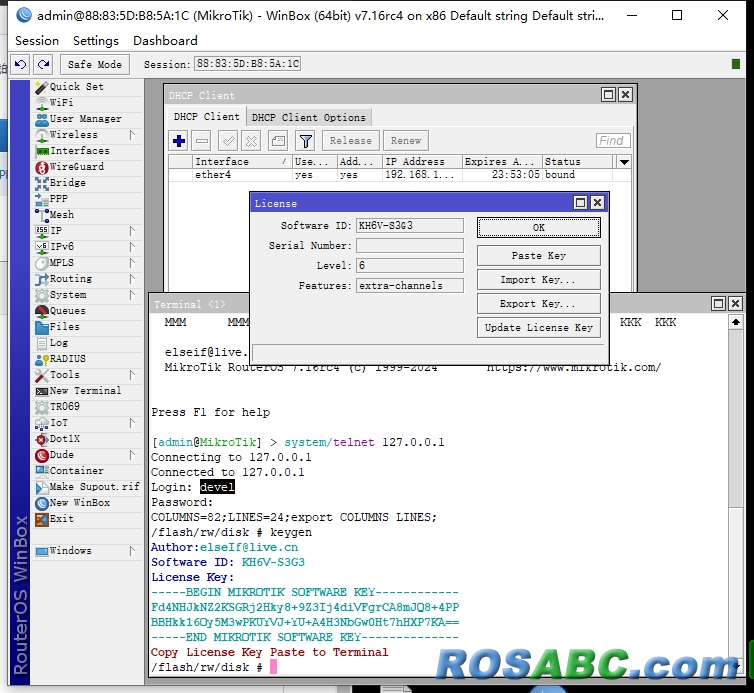Click the undo arrow in toolbar
Viewport: 754px width, 693px height.
point(21,64)
